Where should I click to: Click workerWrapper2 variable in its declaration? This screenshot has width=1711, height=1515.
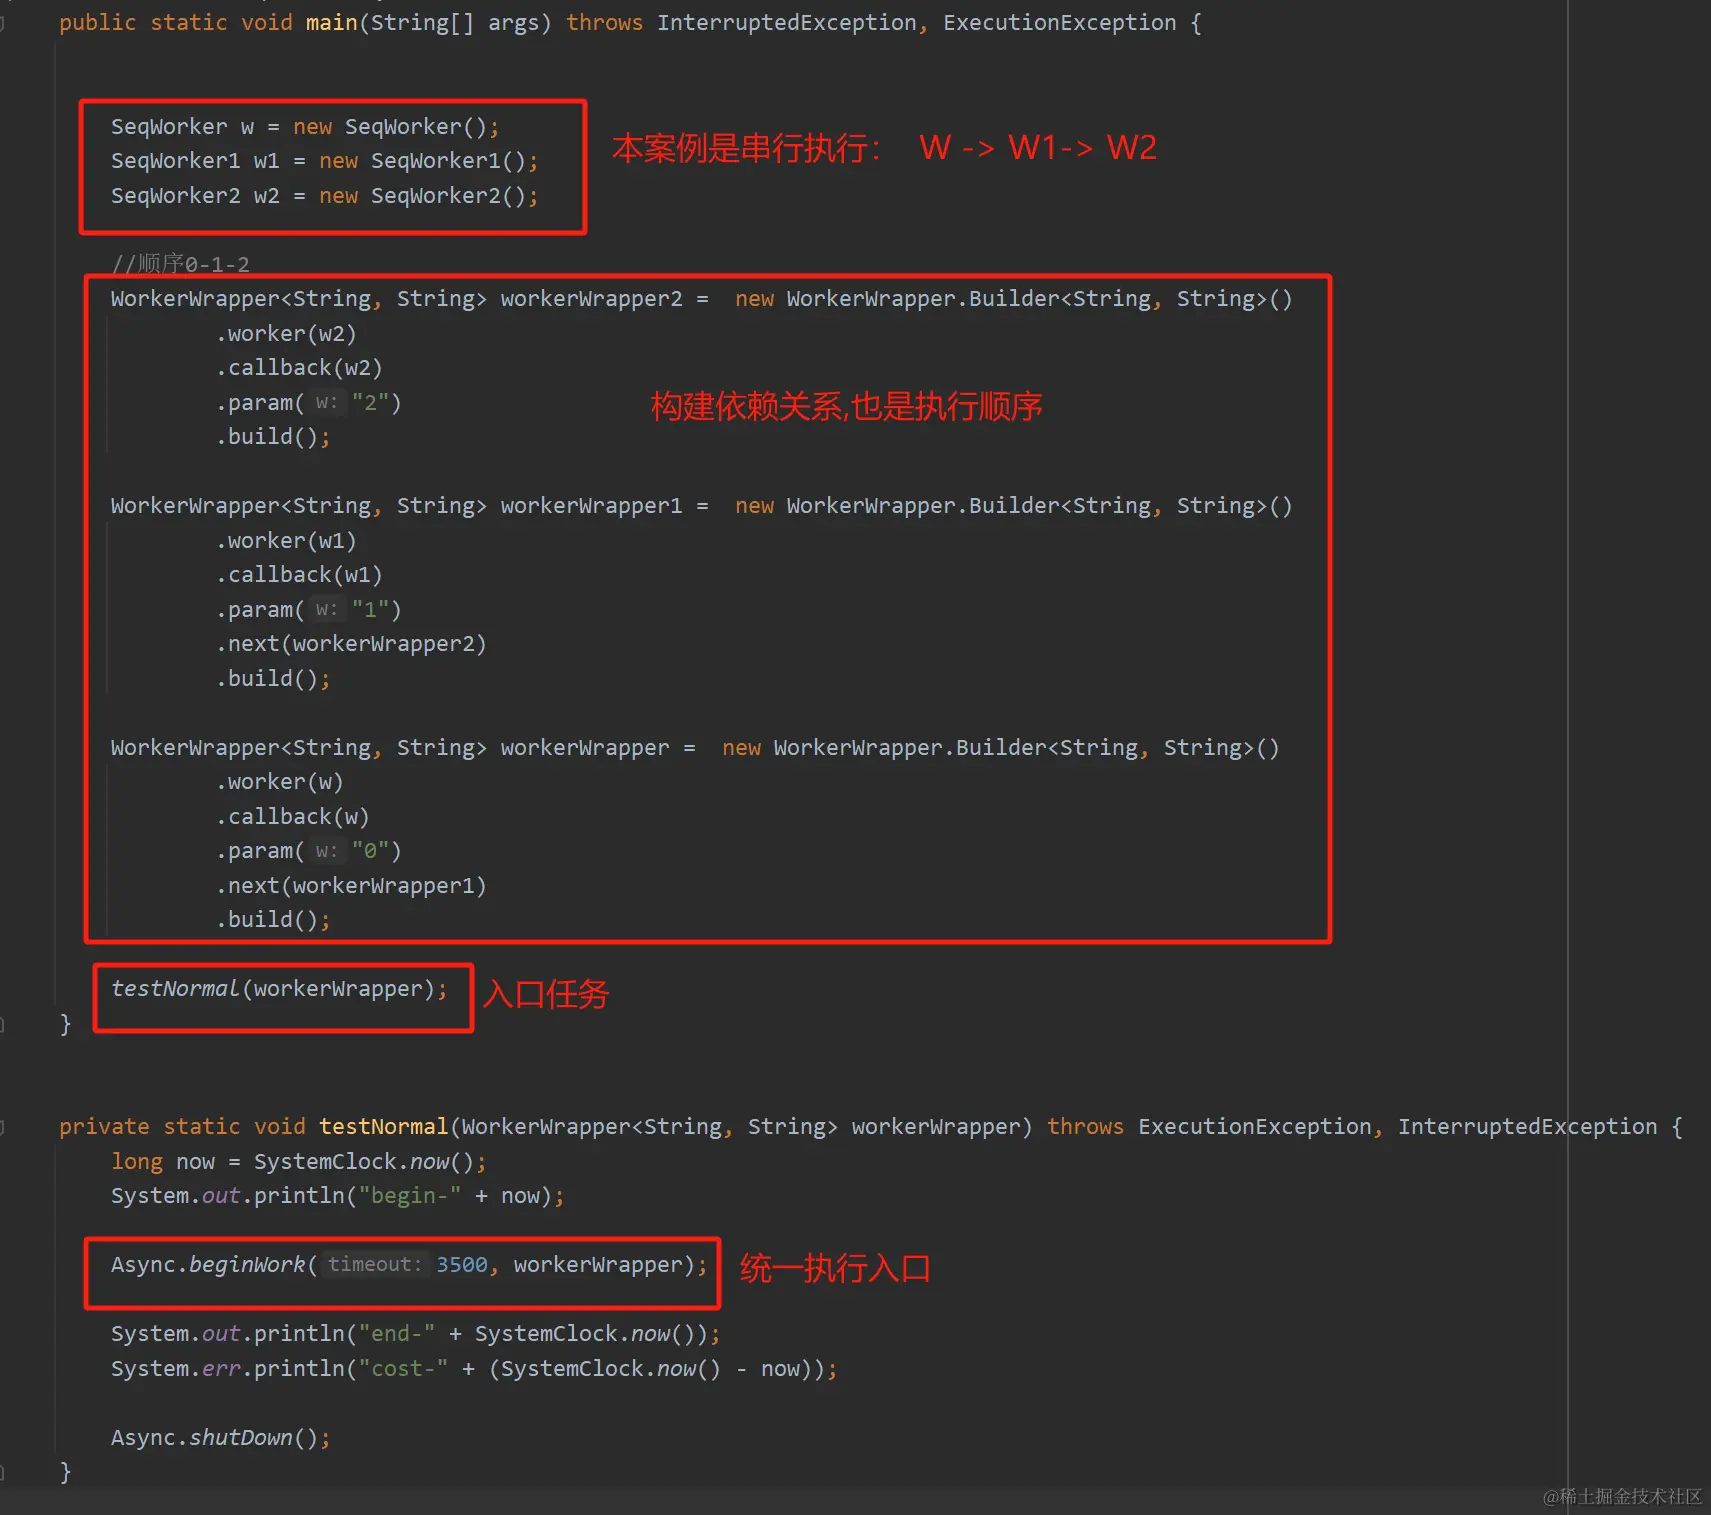(x=591, y=299)
